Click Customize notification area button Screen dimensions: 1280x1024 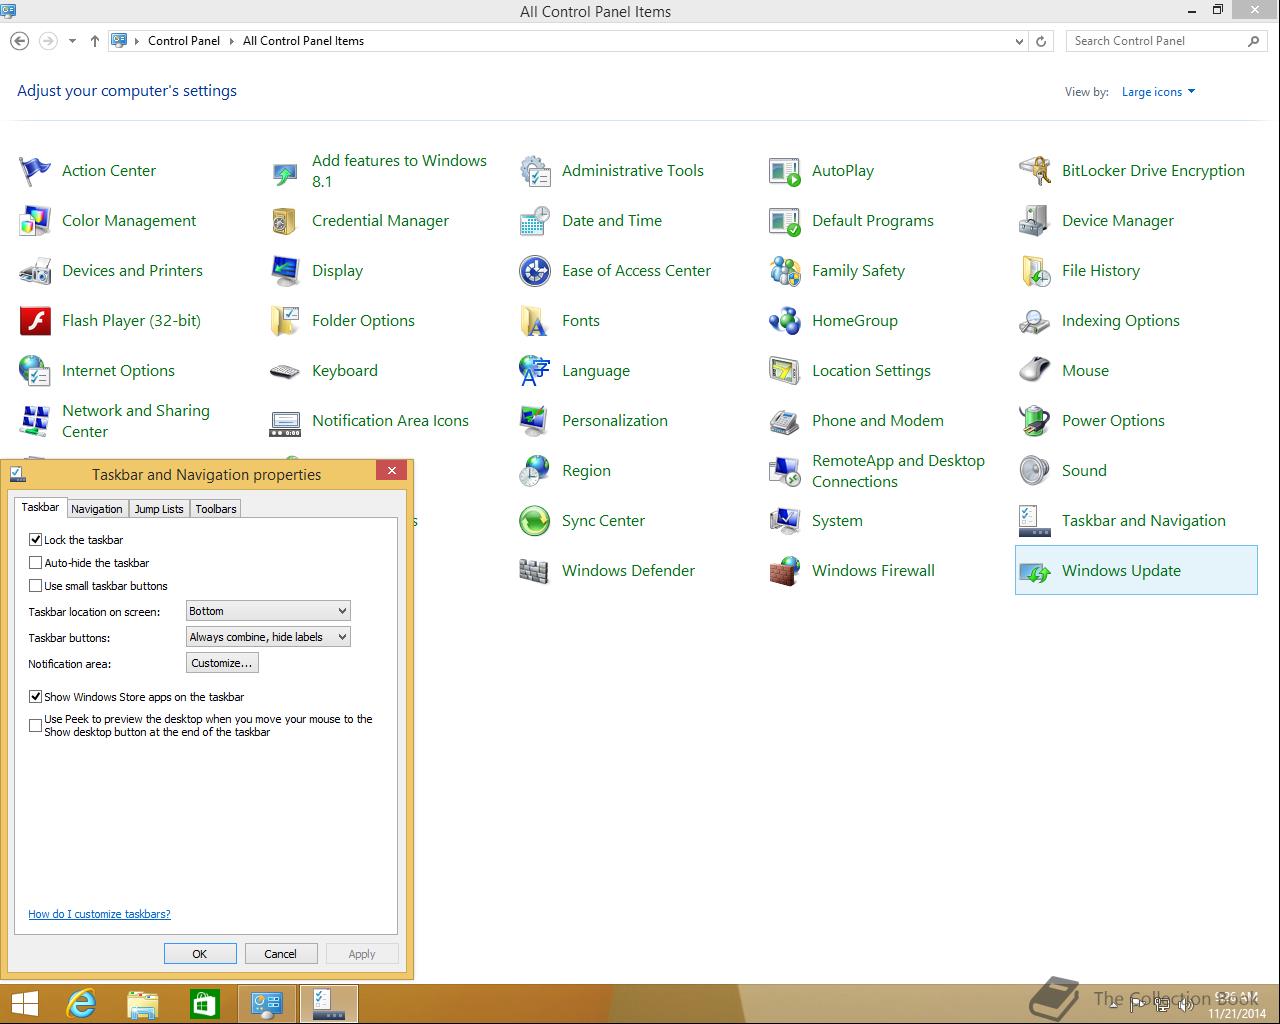click(222, 663)
